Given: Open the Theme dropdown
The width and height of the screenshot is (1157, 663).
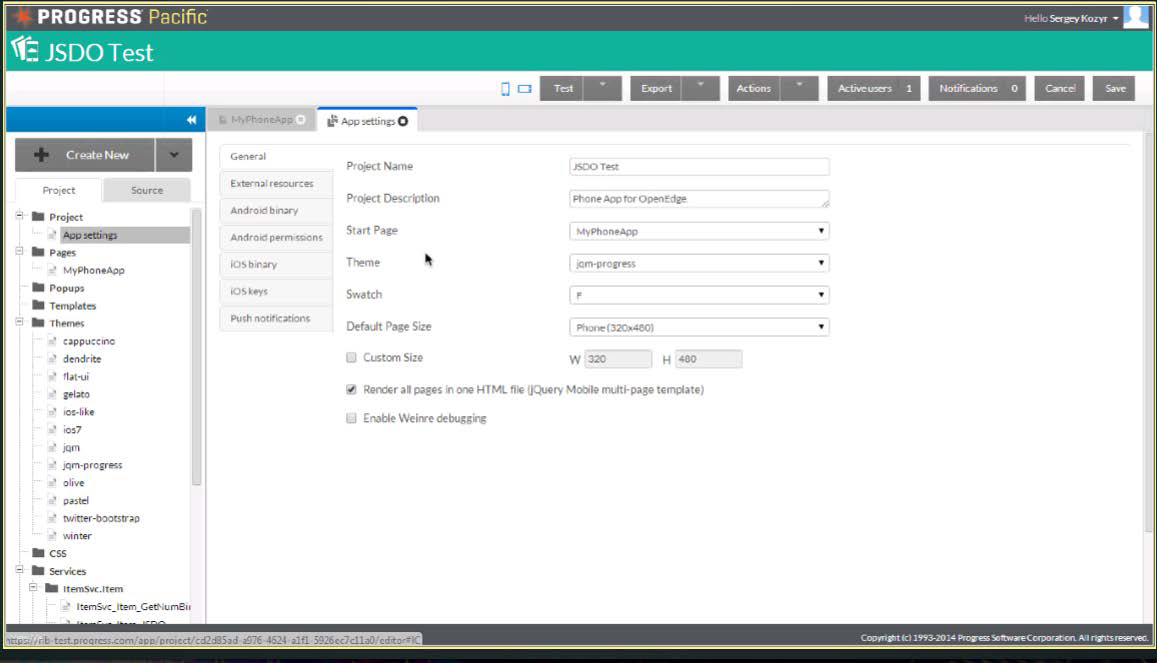Looking at the screenshot, I should click(698, 263).
